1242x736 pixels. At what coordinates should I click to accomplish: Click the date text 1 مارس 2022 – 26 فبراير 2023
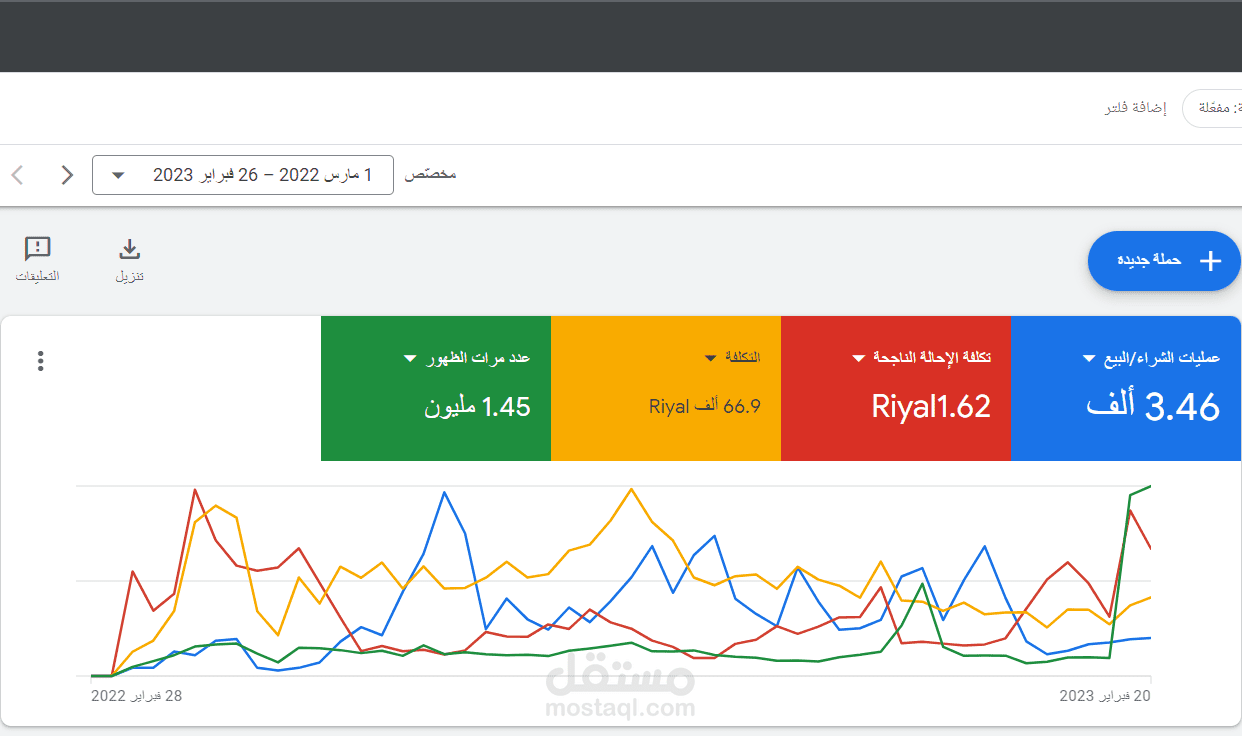tap(262, 175)
